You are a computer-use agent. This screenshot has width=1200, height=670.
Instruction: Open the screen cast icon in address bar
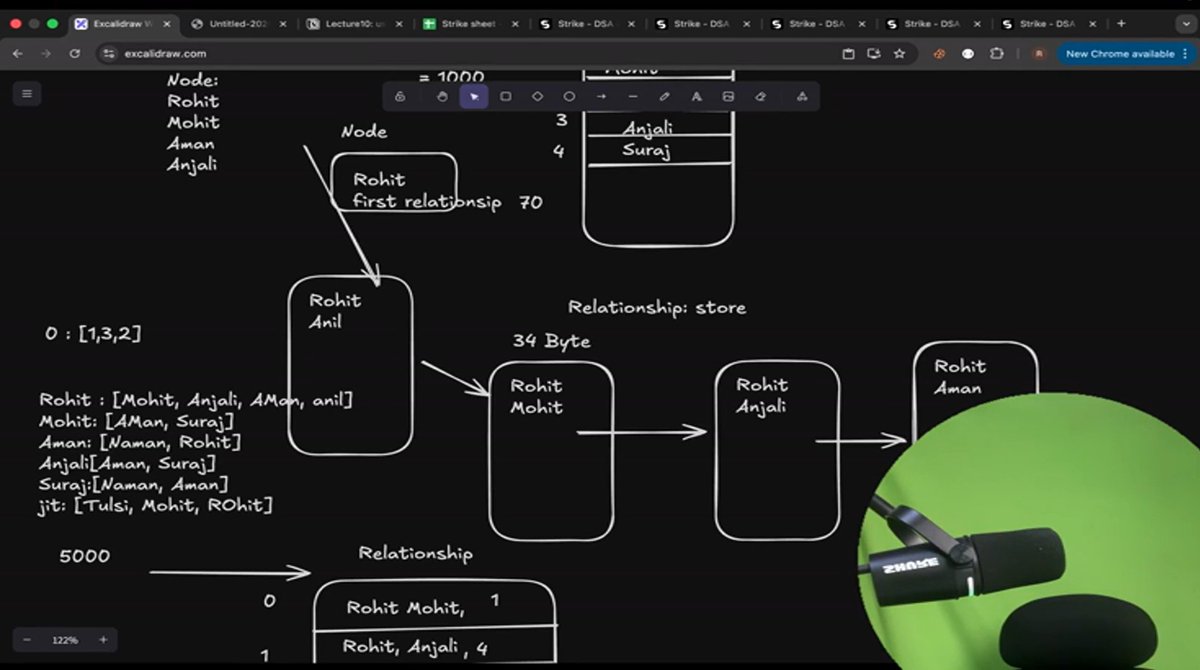pos(873,54)
